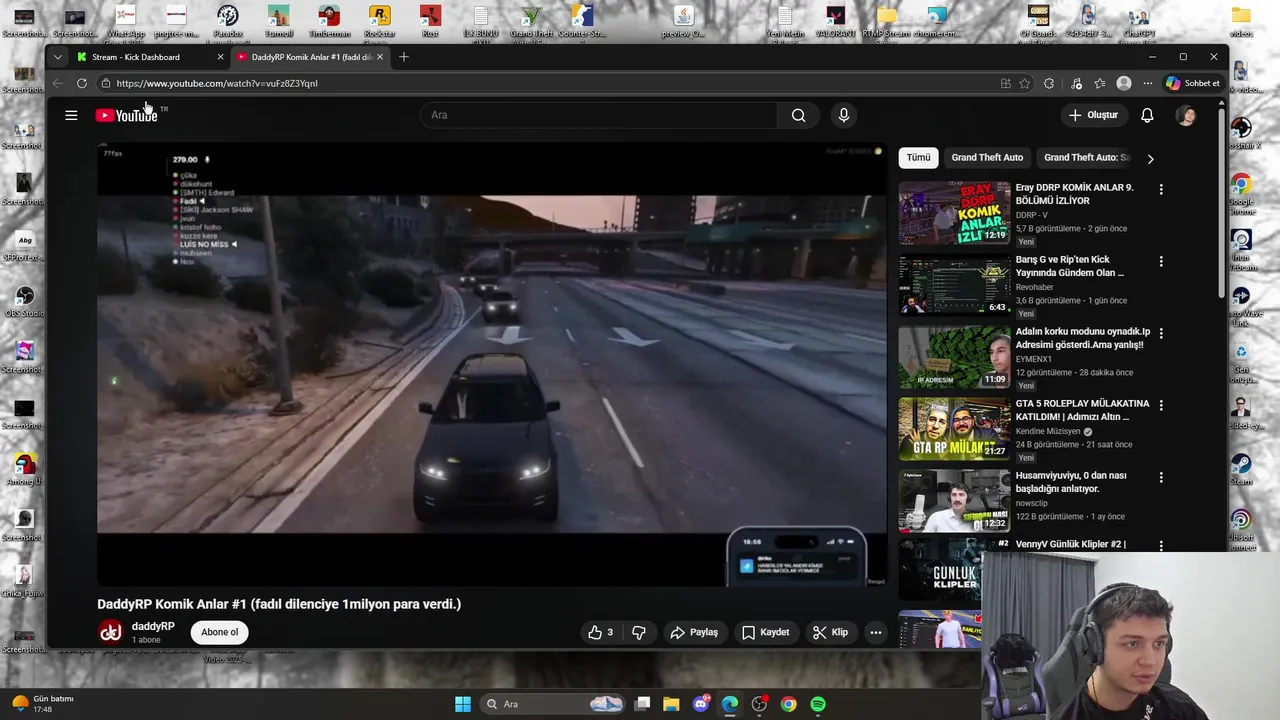Show more filter chips with right chevron
Image resolution: width=1280 pixels, height=720 pixels.
tap(1150, 159)
